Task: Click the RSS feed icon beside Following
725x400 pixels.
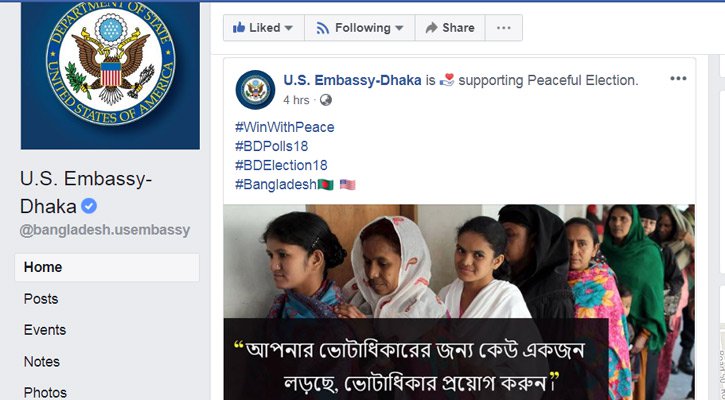Action: tap(323, 28)
